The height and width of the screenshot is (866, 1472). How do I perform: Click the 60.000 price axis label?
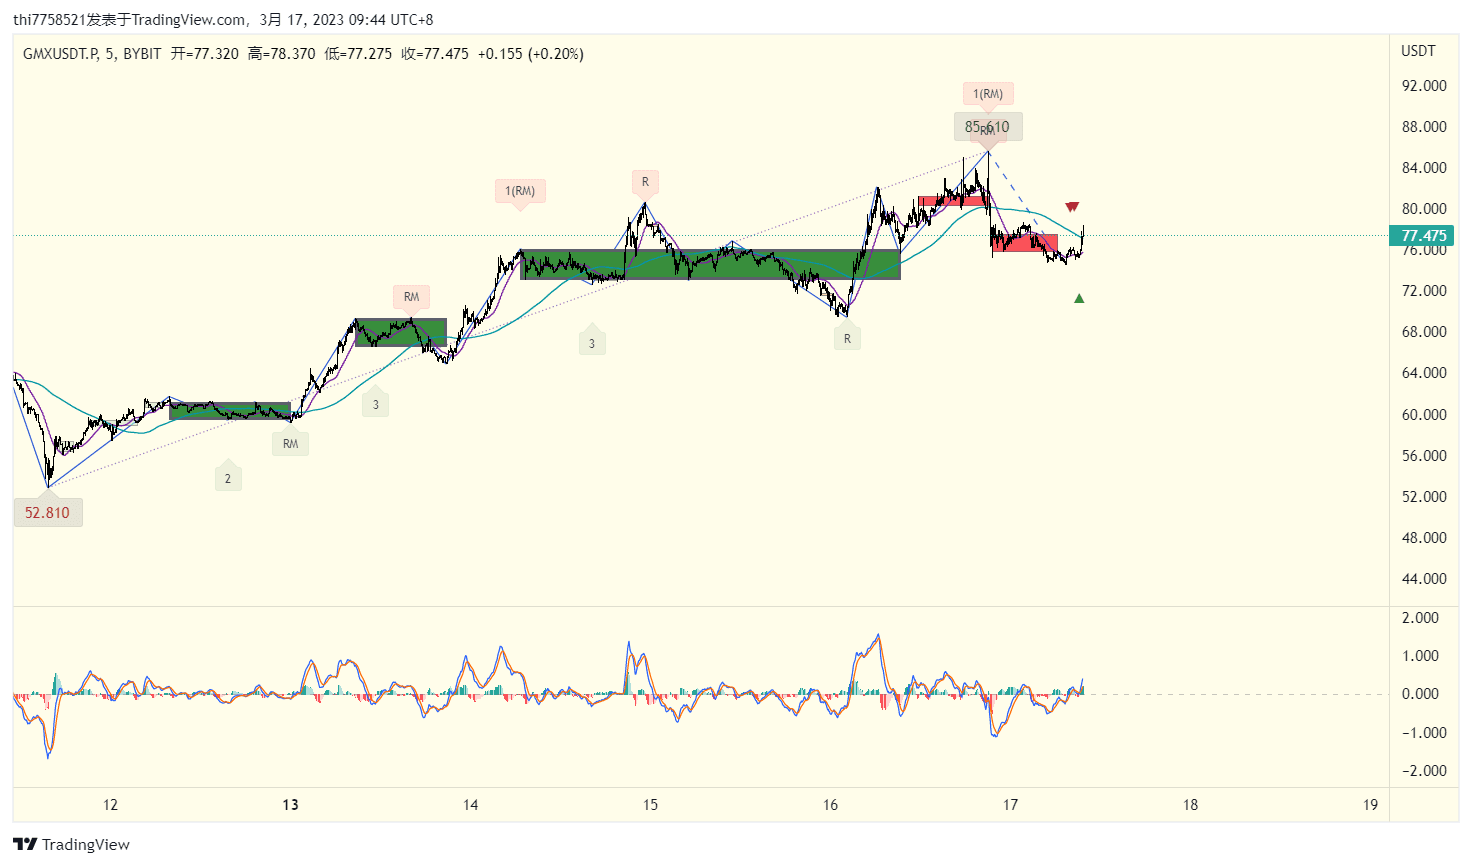click(x=1424, y=415)
